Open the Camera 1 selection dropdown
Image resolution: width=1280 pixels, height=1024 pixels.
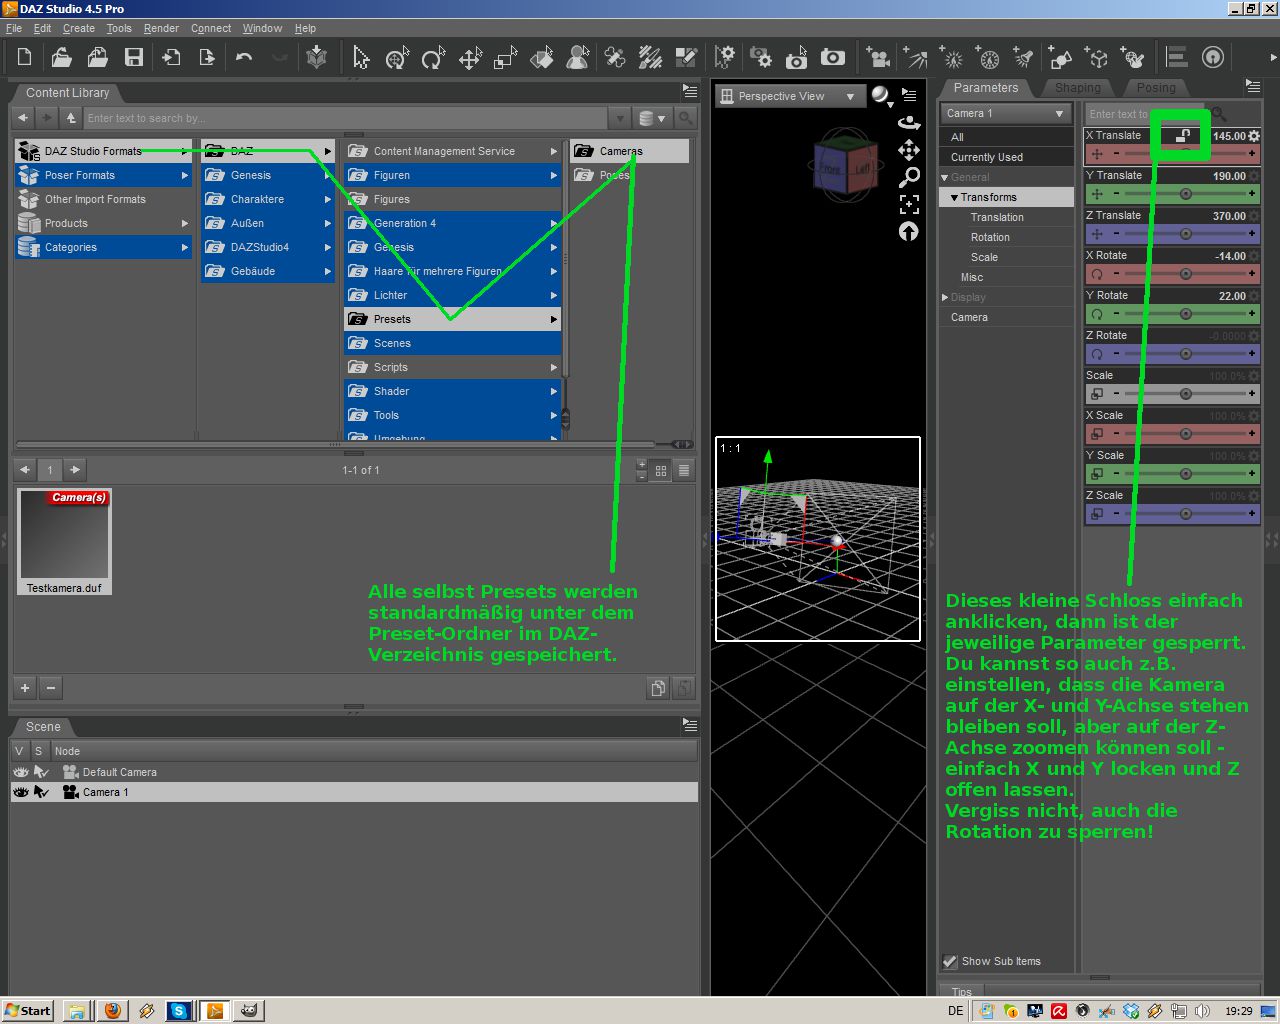point(1005,114)
